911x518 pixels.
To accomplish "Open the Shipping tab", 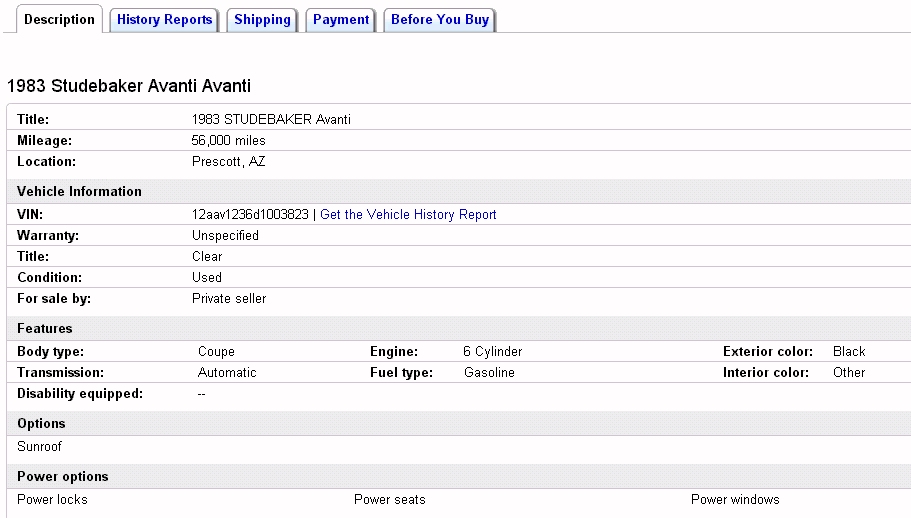I will pos(262,20).
